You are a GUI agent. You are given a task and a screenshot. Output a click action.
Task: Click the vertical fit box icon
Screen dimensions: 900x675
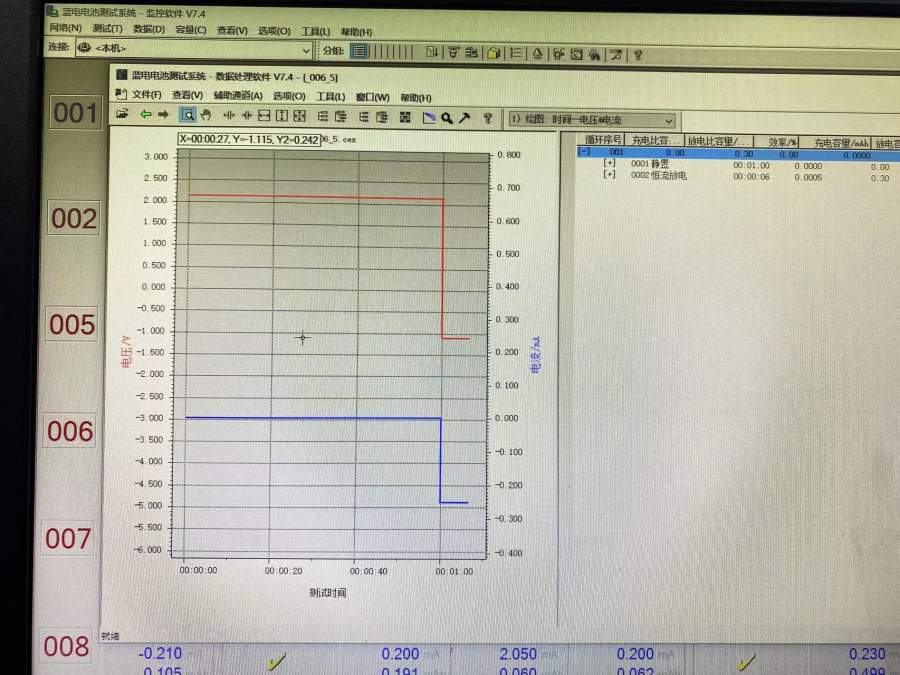click(x=282, y=116)
